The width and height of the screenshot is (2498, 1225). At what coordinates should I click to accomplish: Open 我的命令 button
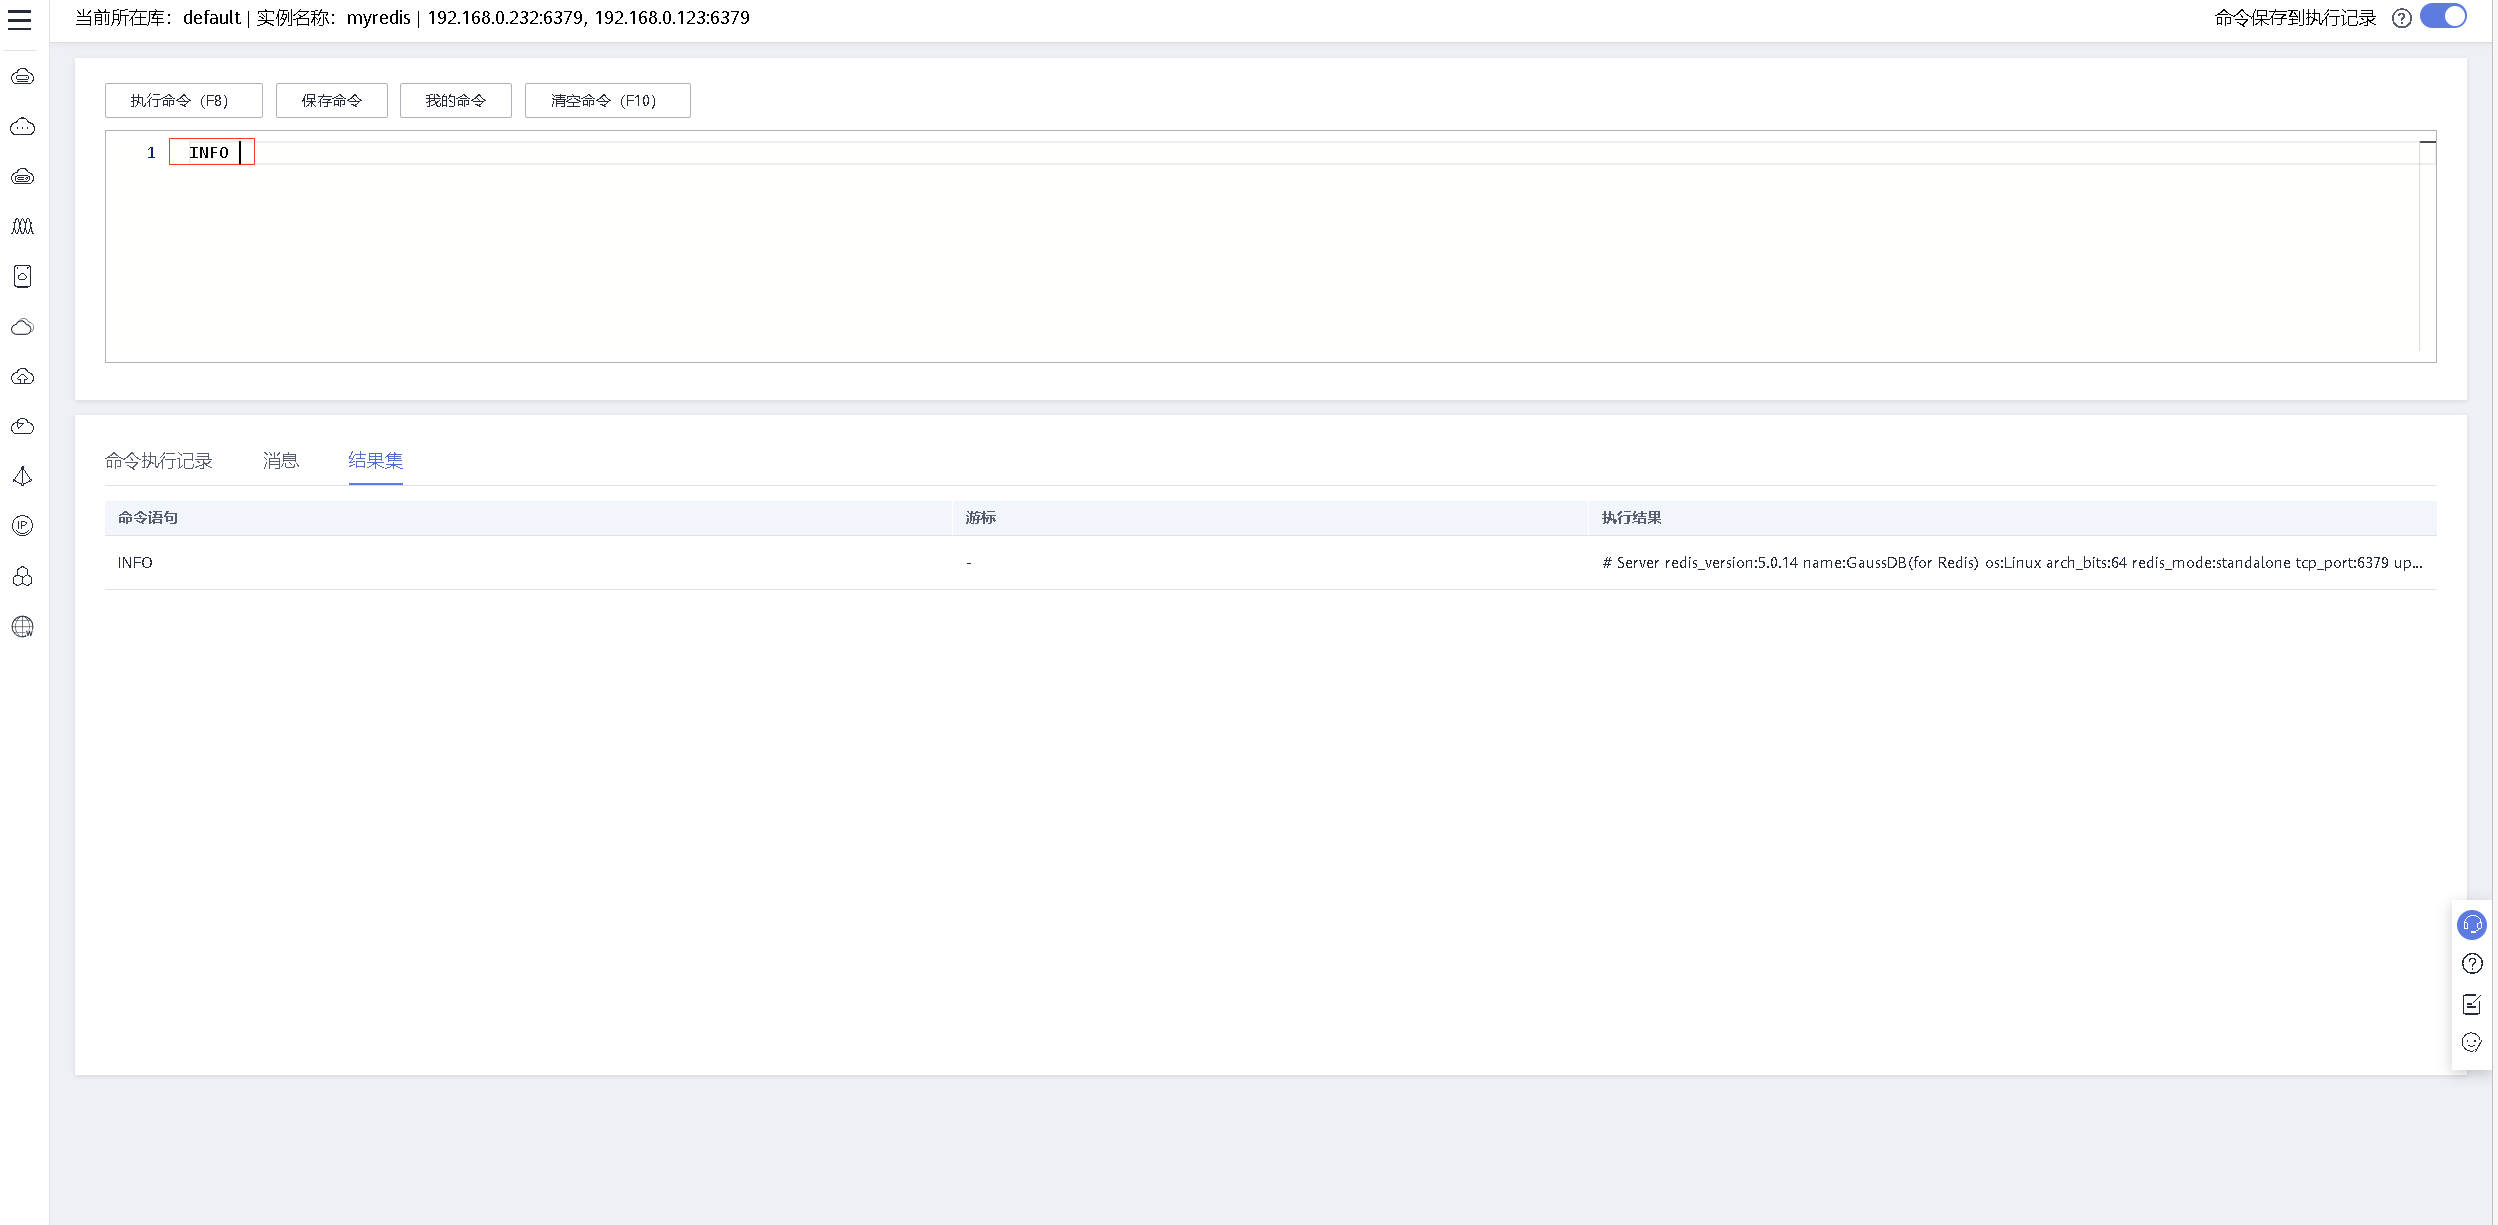(x=455, y=101)
